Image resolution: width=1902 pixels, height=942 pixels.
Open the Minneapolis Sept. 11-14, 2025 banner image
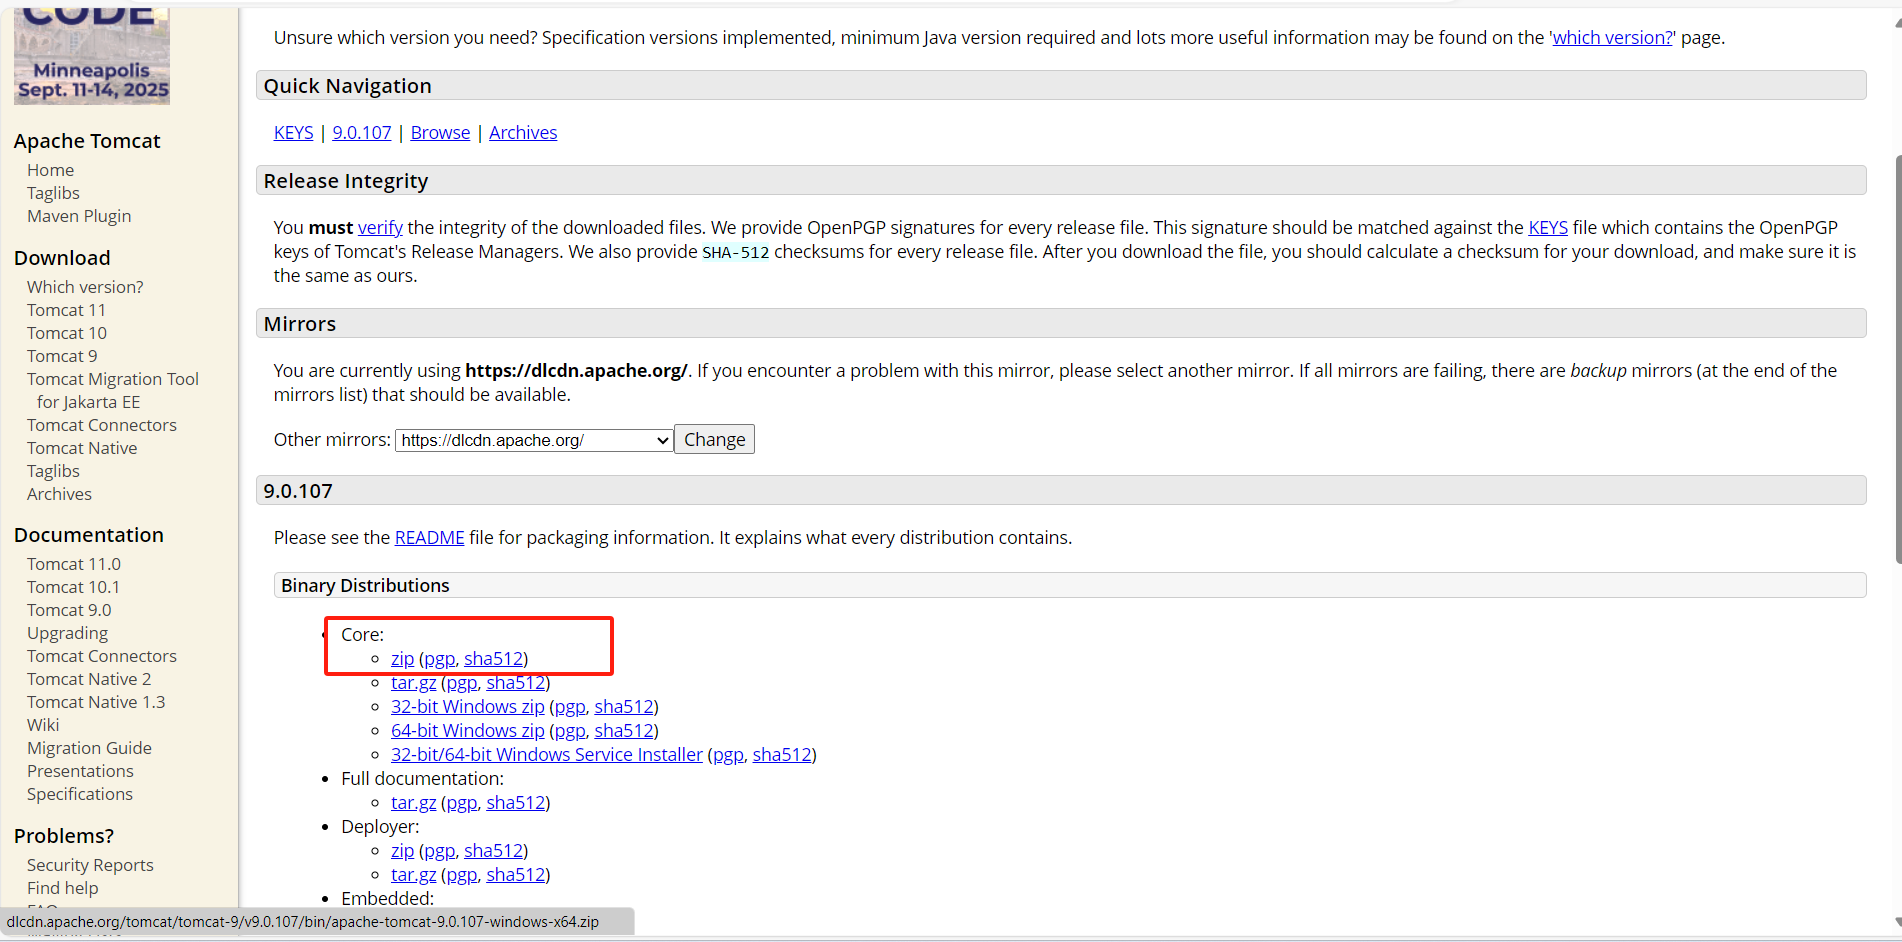(x=92, y=56)
